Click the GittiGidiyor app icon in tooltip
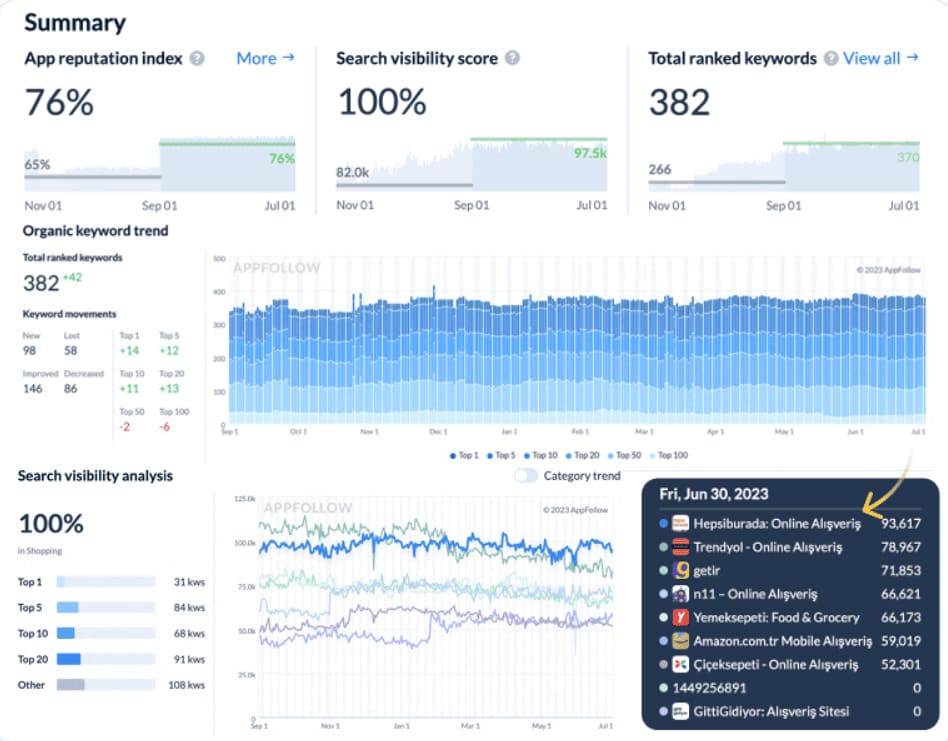 pyautogui.click(x=681, y=711)
